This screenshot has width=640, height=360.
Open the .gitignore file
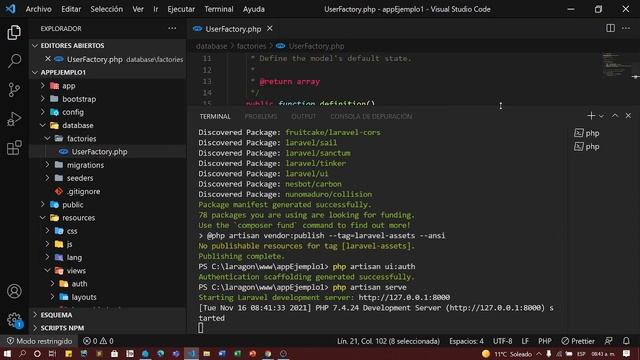[108, 191]
